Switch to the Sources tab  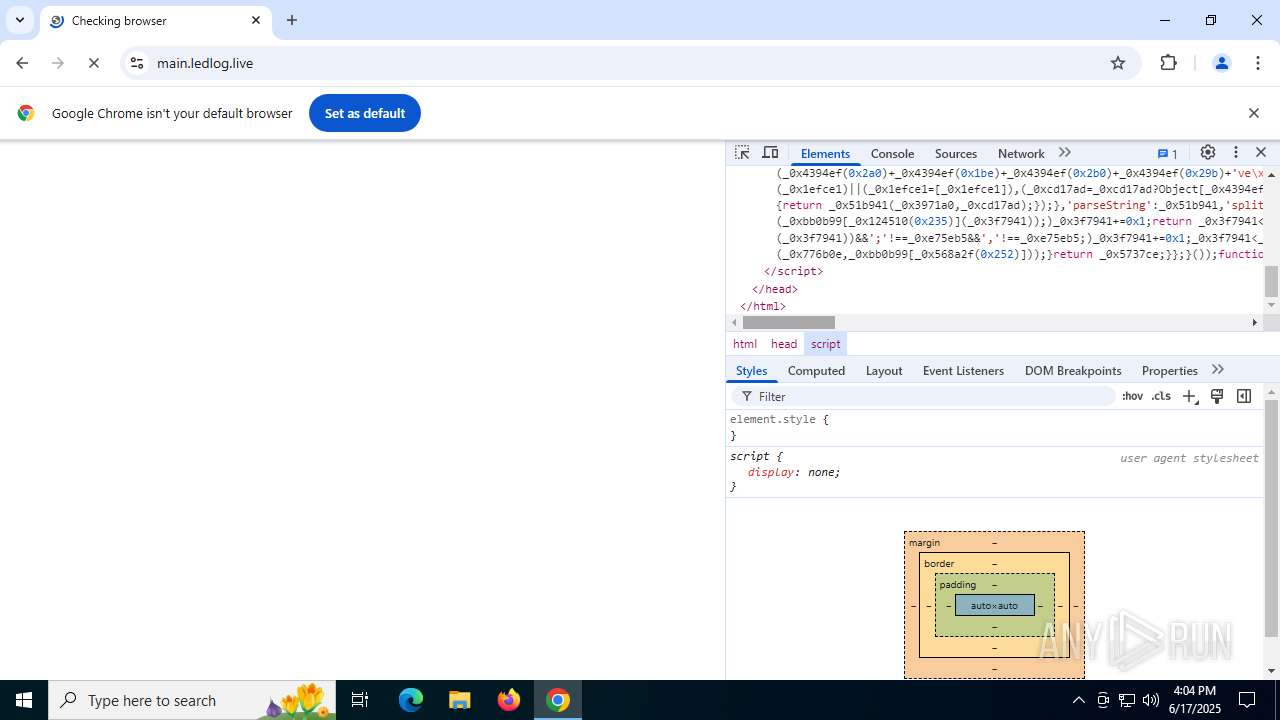coord(955,153)
